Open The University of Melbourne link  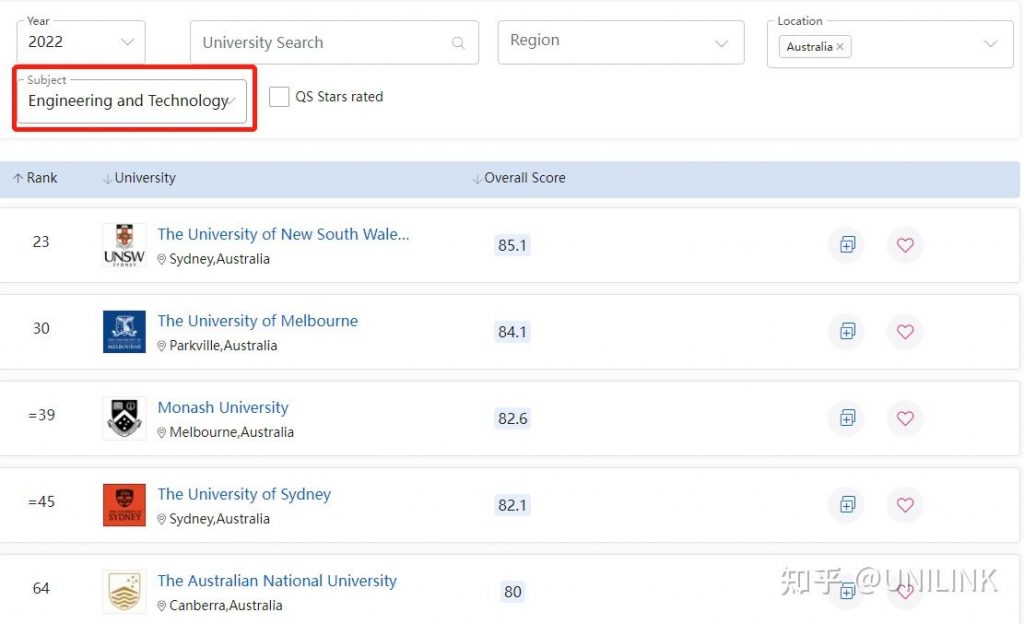[x=257, y=320]
